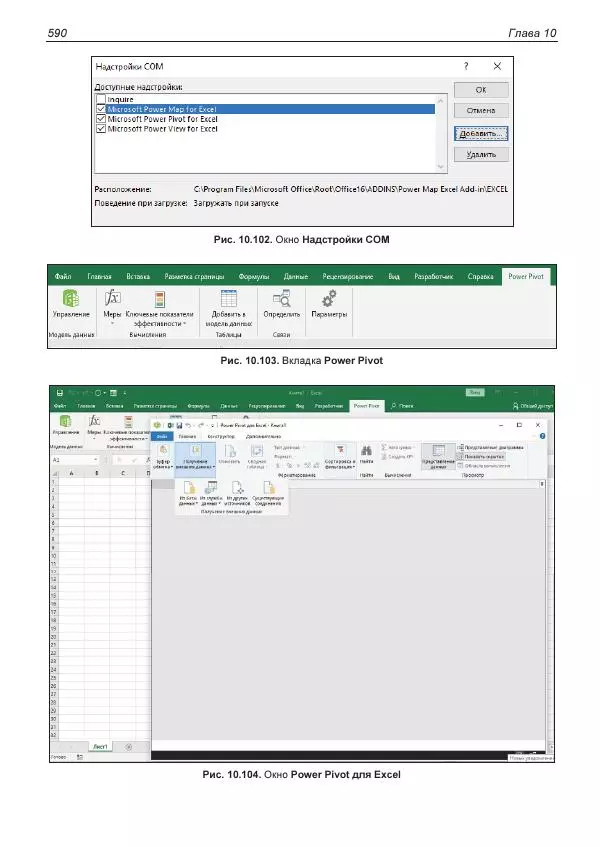600x847 pixels.
Task: Open the Справка tab in the Figure 10.103 ribbon
Action: coord(480,277)
